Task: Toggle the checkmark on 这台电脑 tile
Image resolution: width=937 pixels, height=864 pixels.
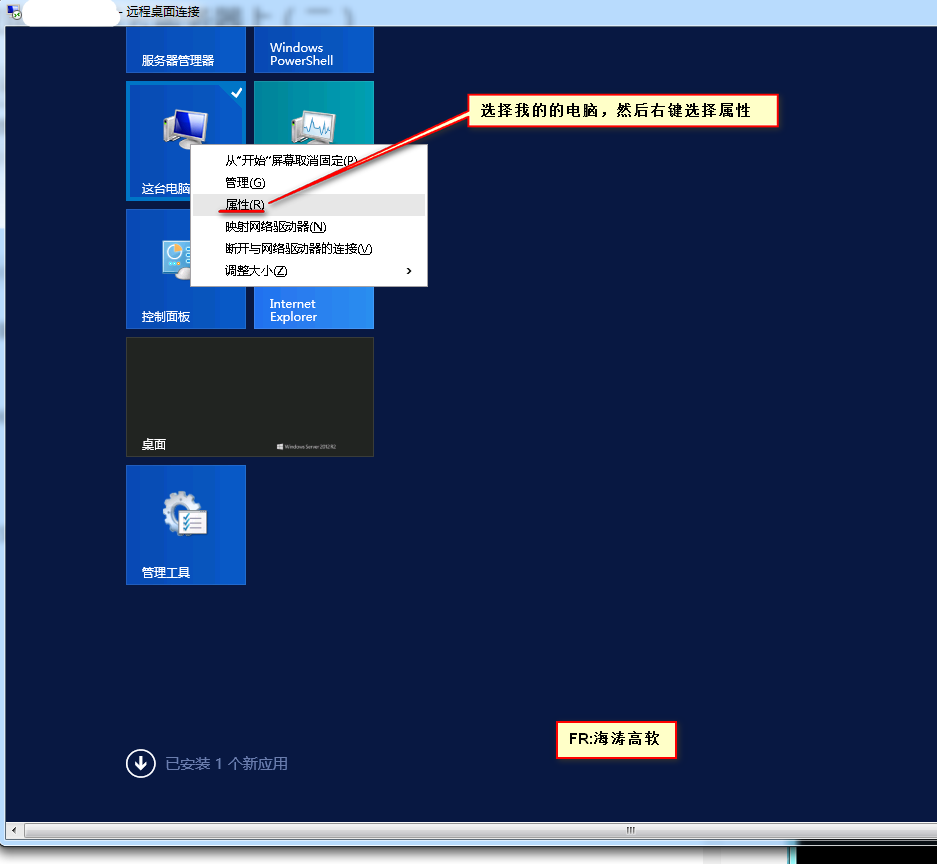Action: tap(237, 93)
